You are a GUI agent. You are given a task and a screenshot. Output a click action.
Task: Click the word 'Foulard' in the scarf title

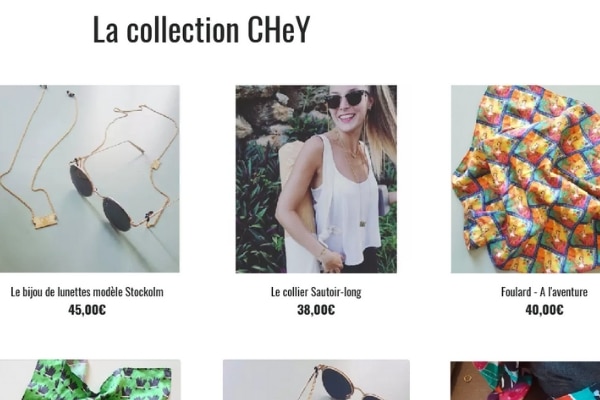click(515, 292)
